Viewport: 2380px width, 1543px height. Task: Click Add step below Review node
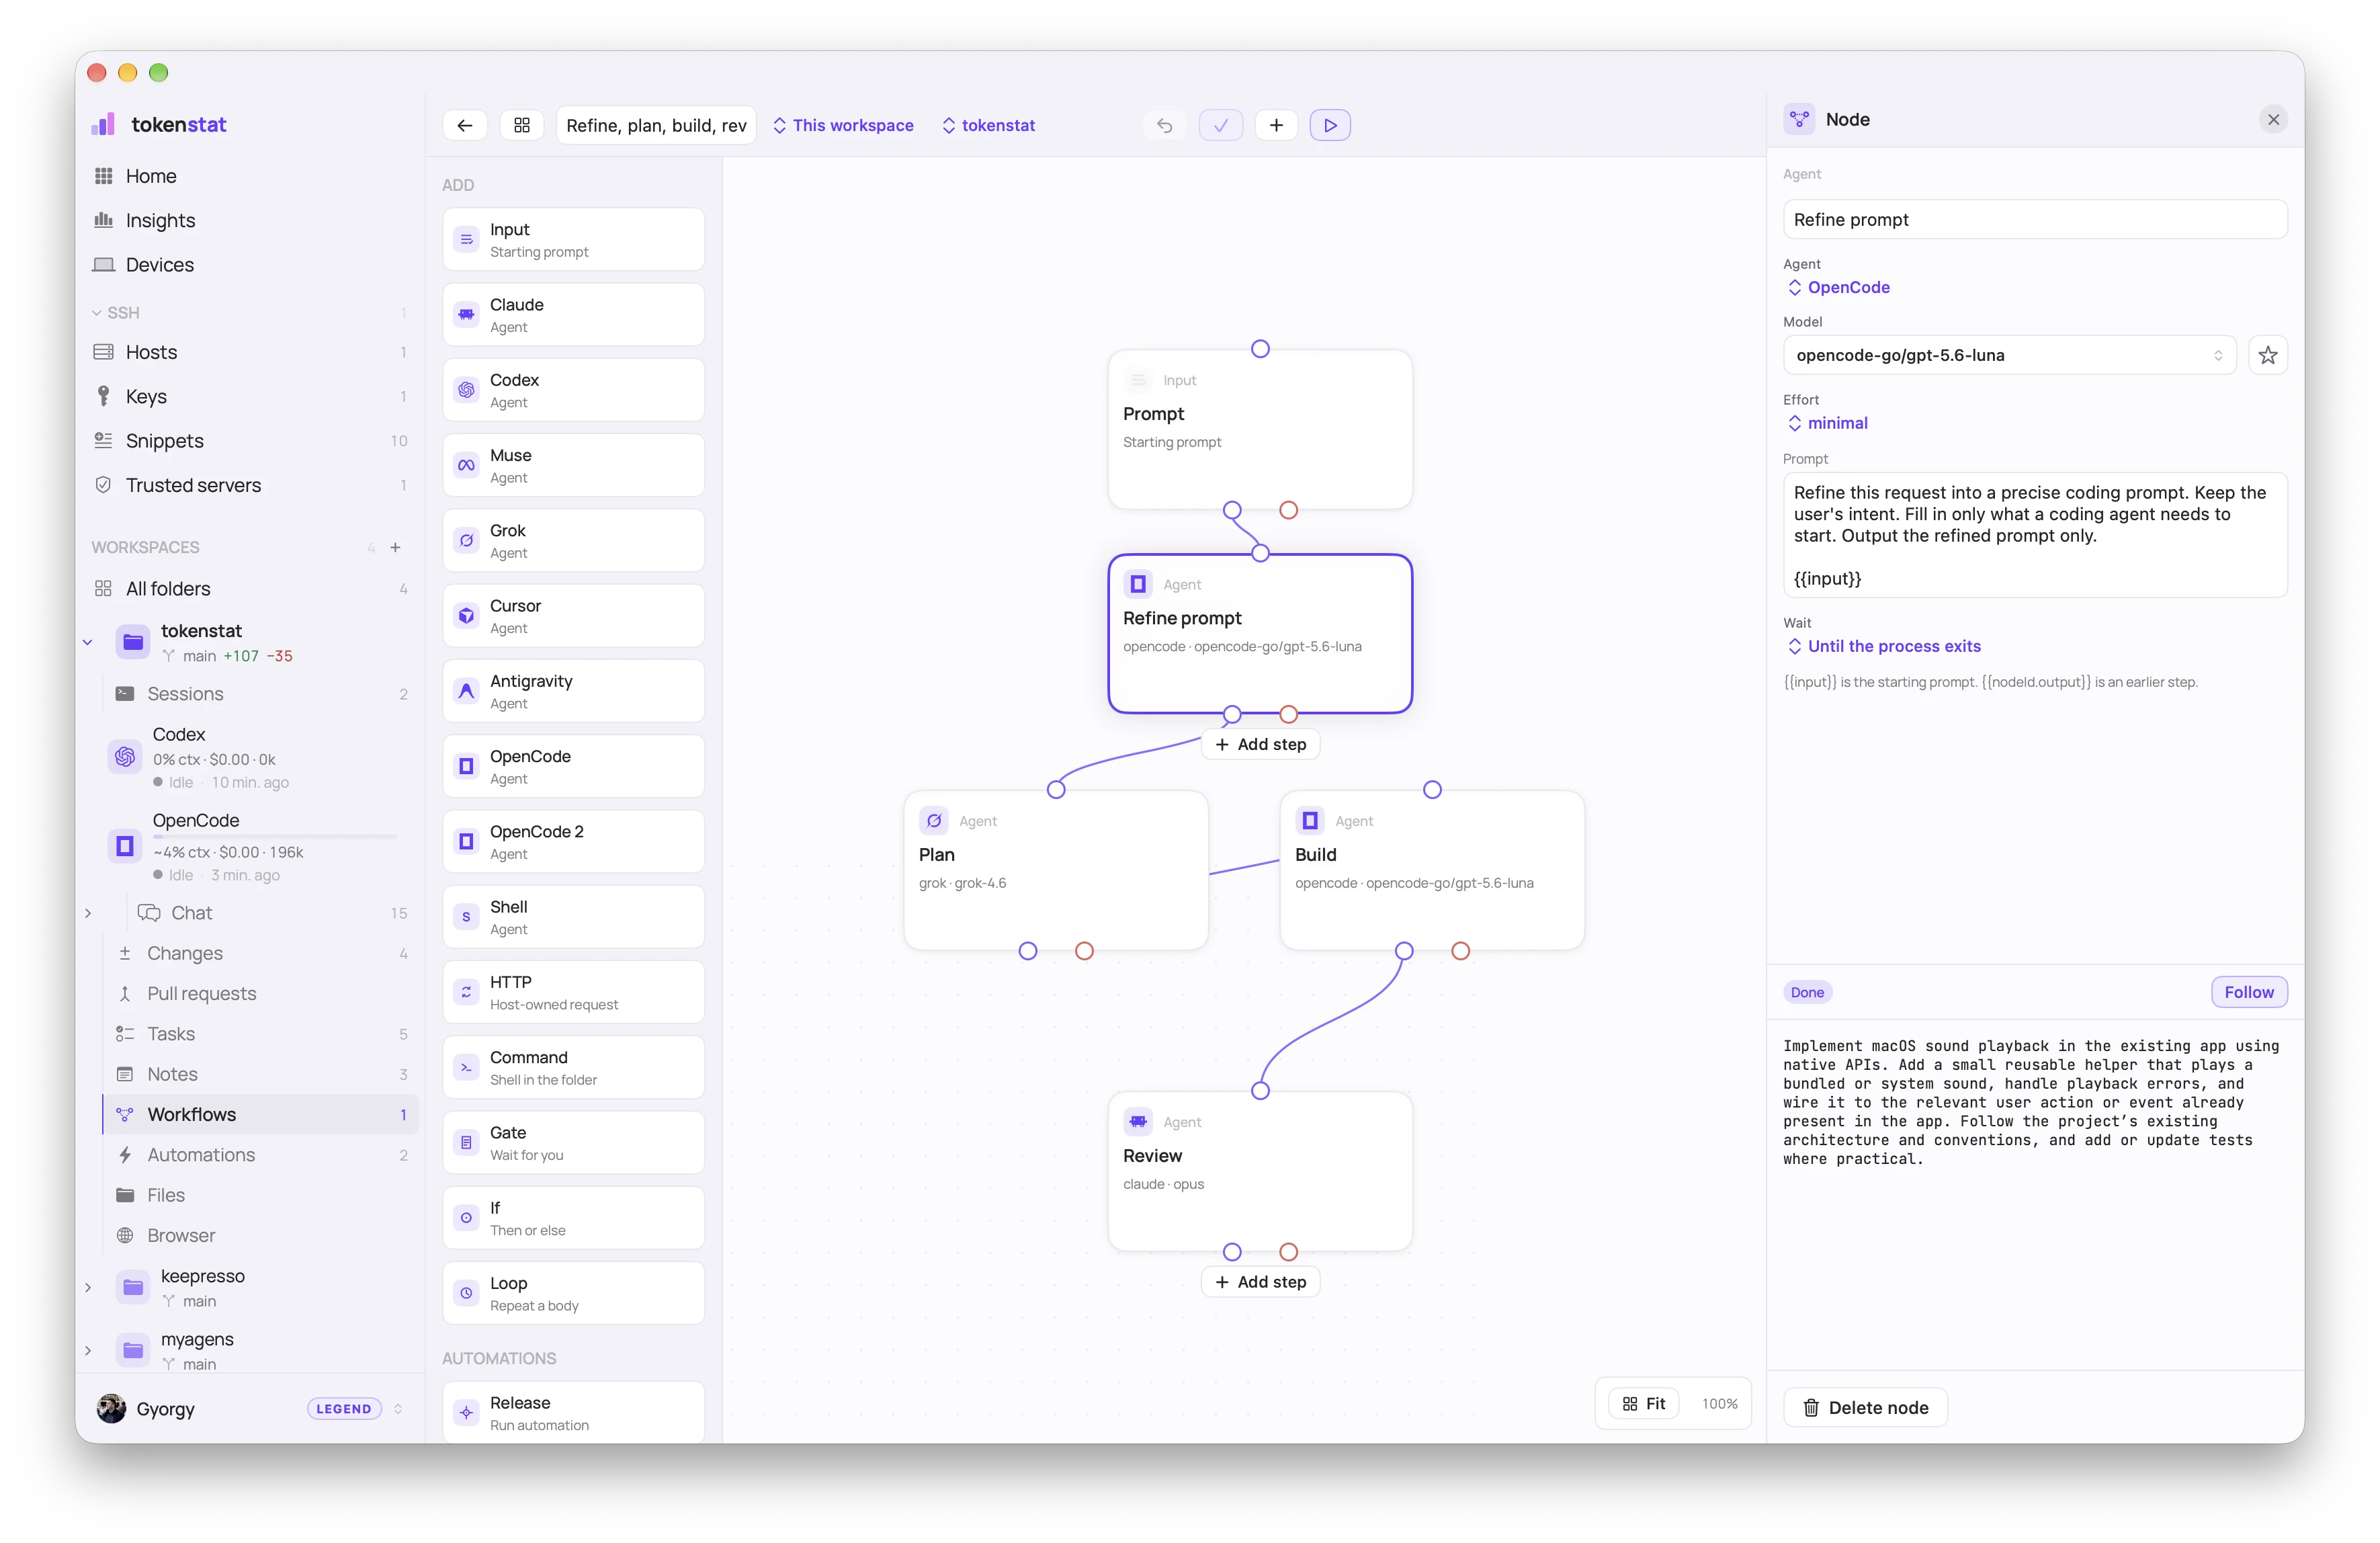point(1260,1282)
